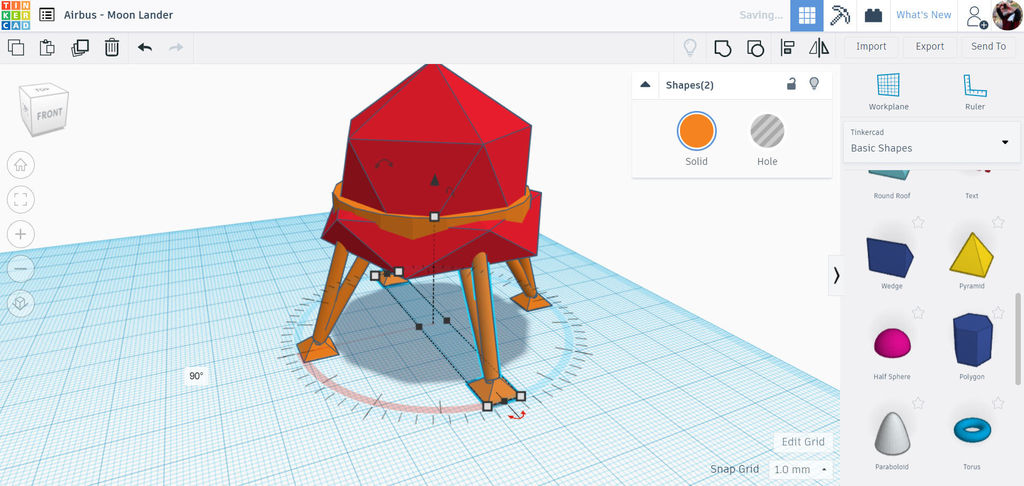1024x486 pixels.
Task: Open the designs list icon
Action: pos(47,15)
